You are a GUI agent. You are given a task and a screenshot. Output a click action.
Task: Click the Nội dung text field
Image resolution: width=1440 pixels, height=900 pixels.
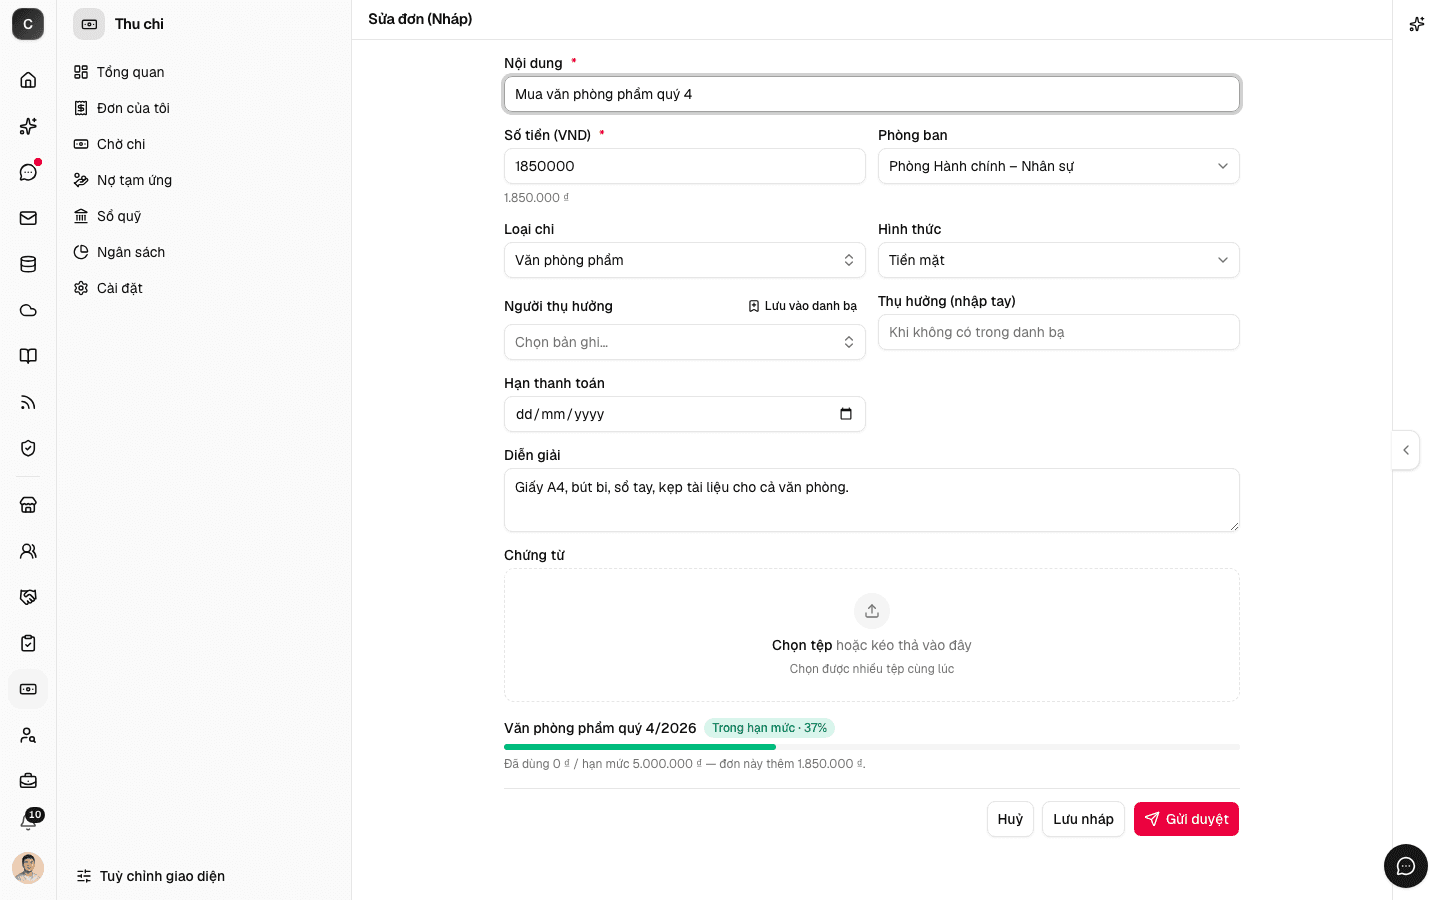tap(872, 94)
